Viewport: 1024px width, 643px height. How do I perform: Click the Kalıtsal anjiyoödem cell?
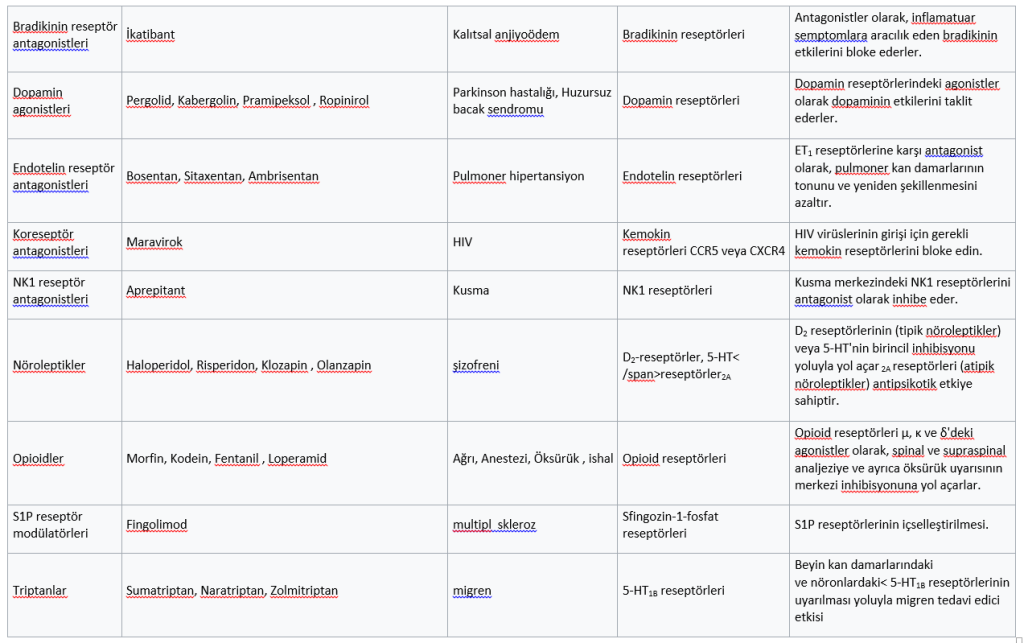[x=505, y=34]
